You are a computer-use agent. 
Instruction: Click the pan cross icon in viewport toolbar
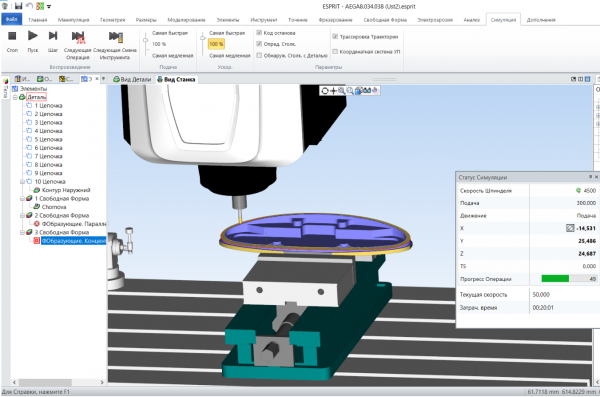(x=333, y=91)
